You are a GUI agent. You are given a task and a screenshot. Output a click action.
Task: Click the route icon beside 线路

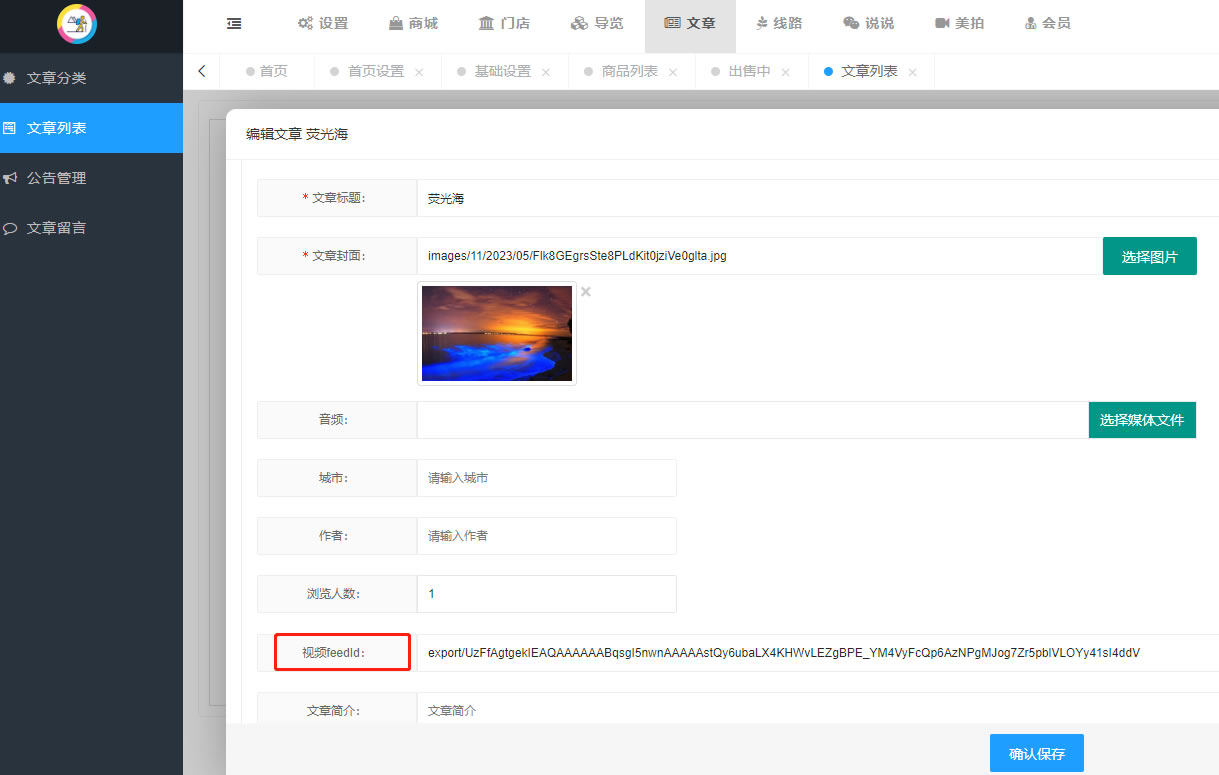click(x=762, y=23)
